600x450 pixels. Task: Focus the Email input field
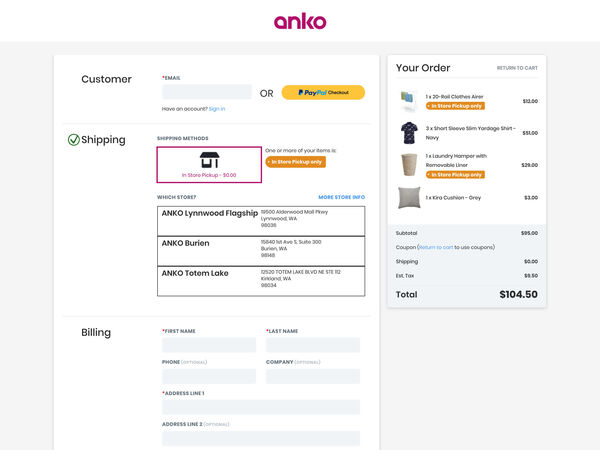(207, 92)
